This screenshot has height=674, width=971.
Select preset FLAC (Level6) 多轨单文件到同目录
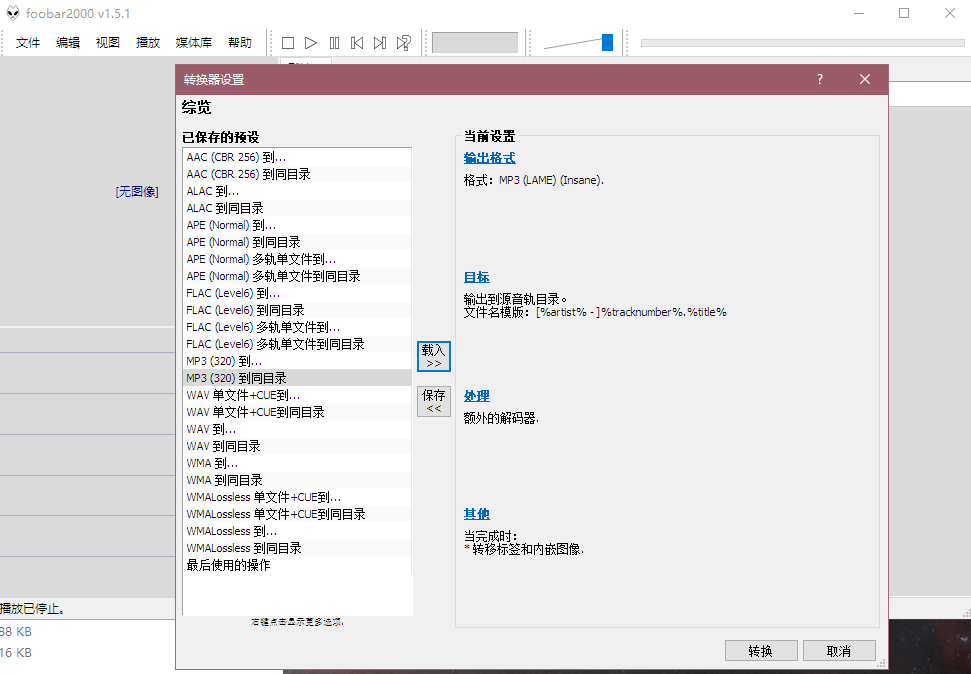click(297, 344)
